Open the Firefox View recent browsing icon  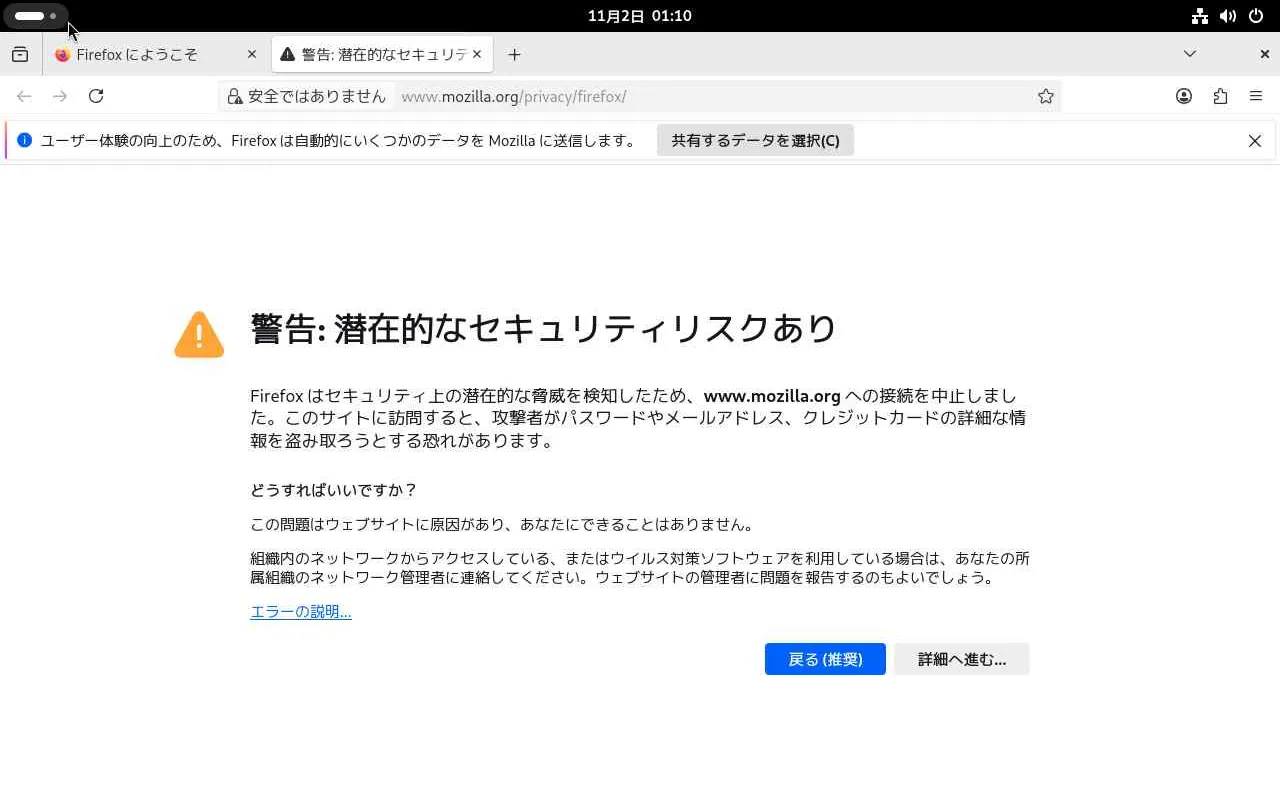click(20, 55)
